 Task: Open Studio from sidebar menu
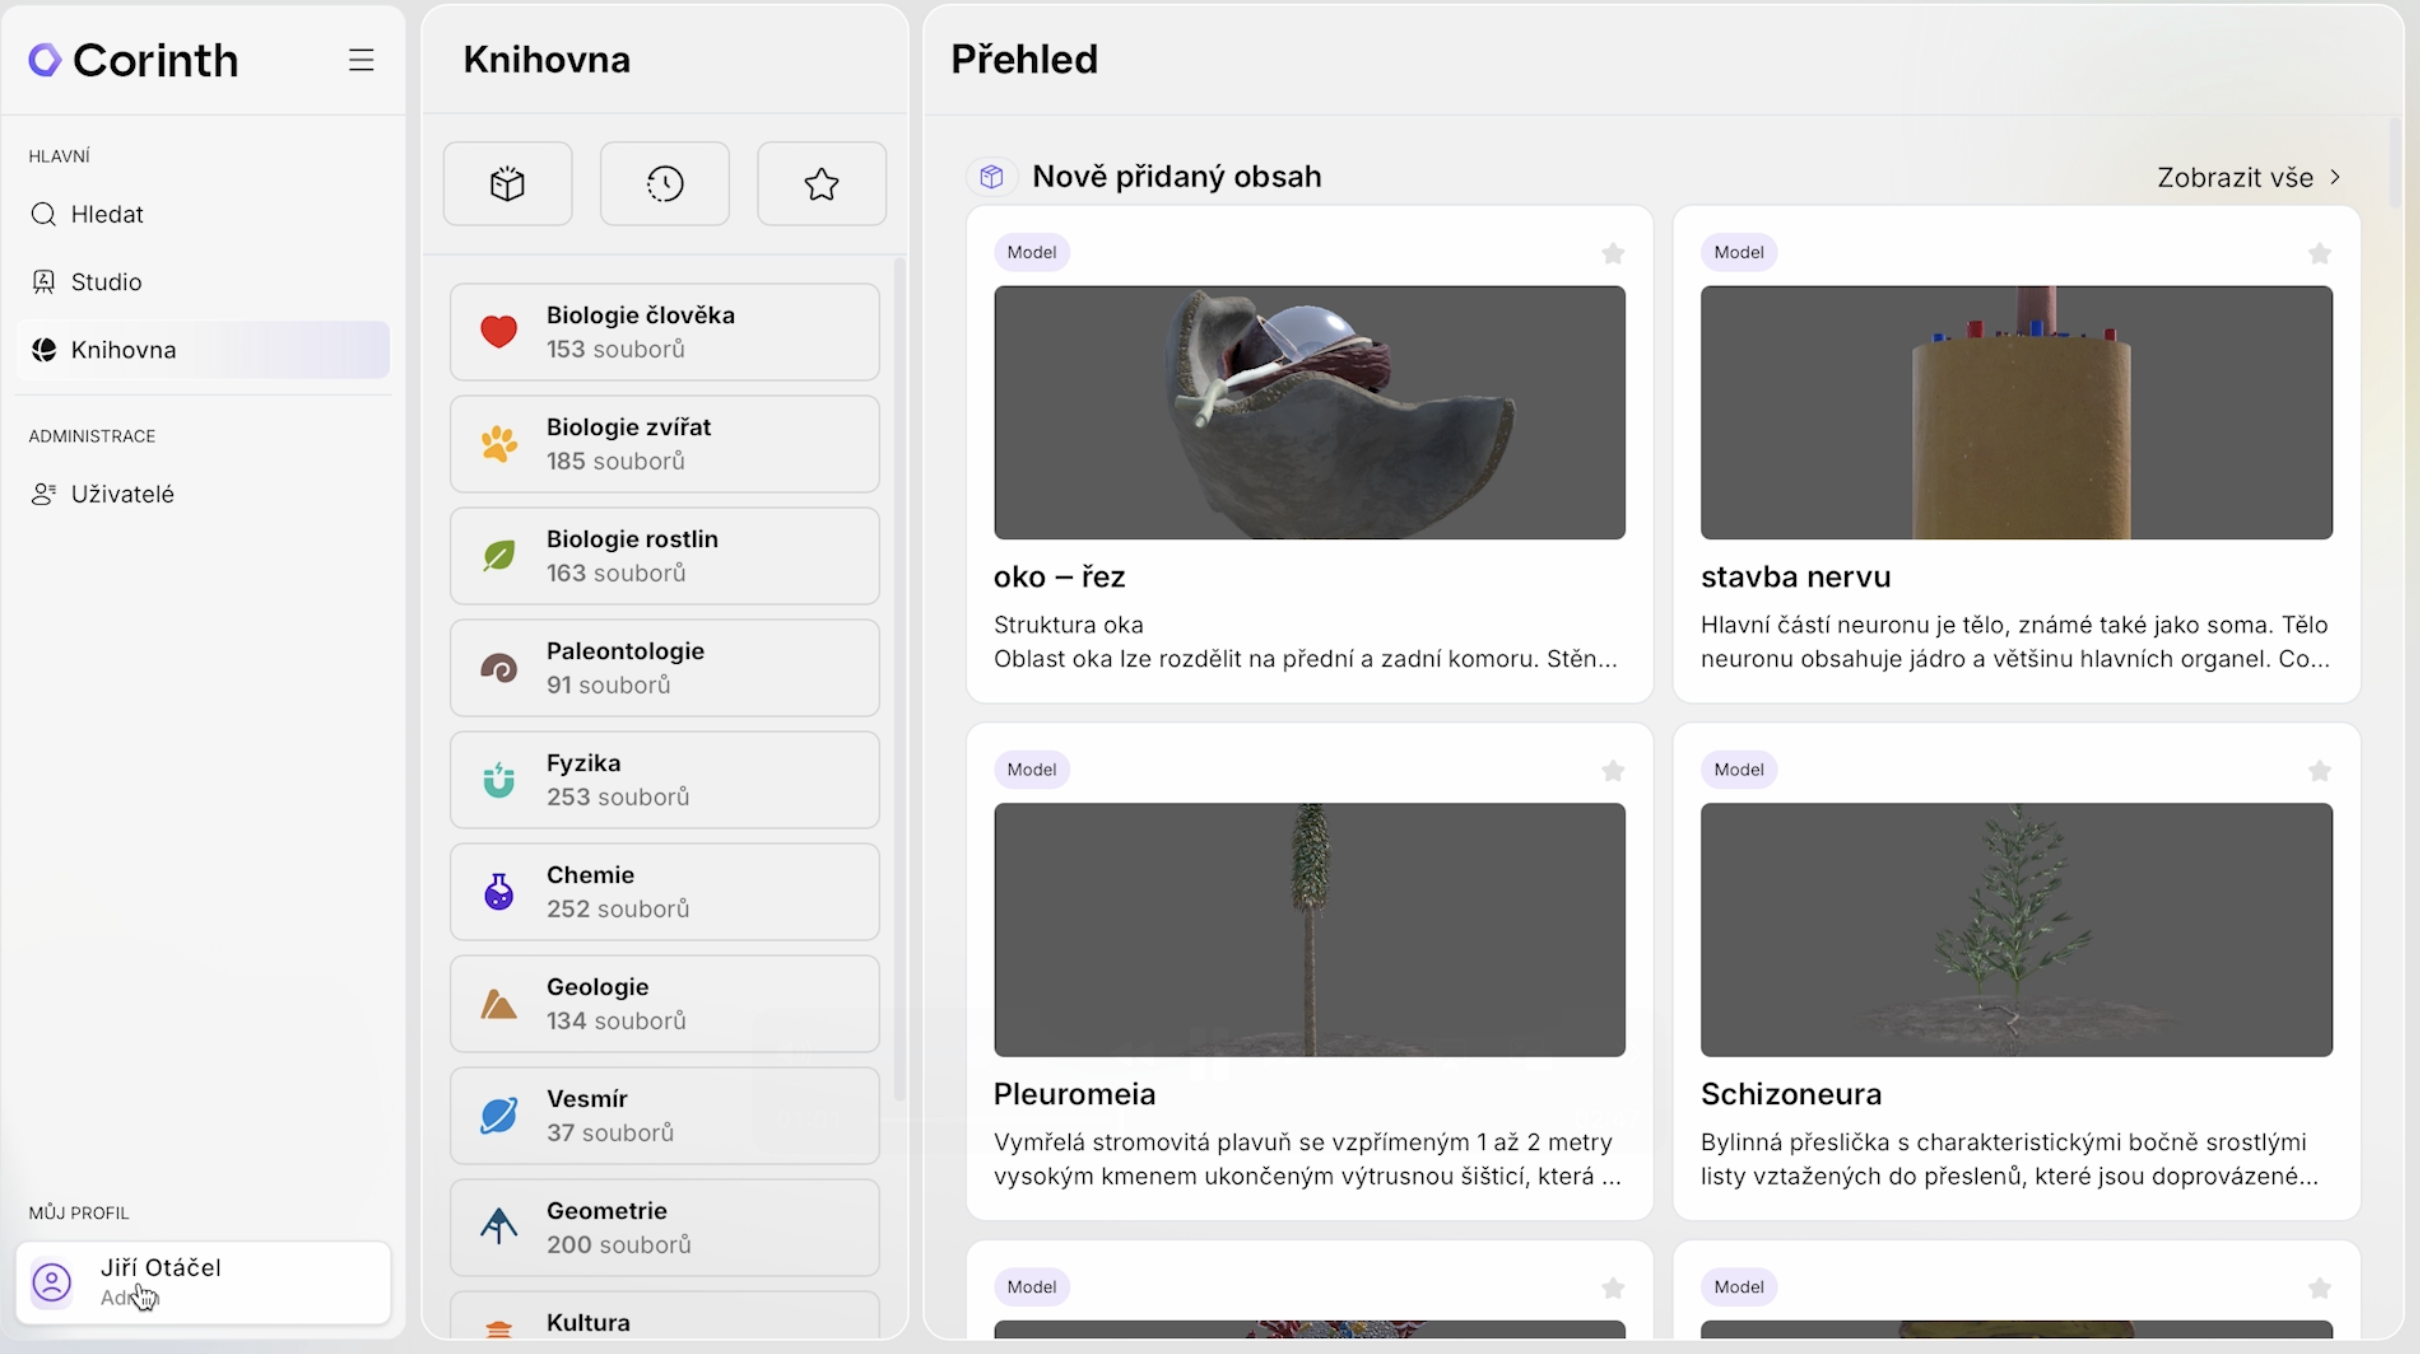105,282
